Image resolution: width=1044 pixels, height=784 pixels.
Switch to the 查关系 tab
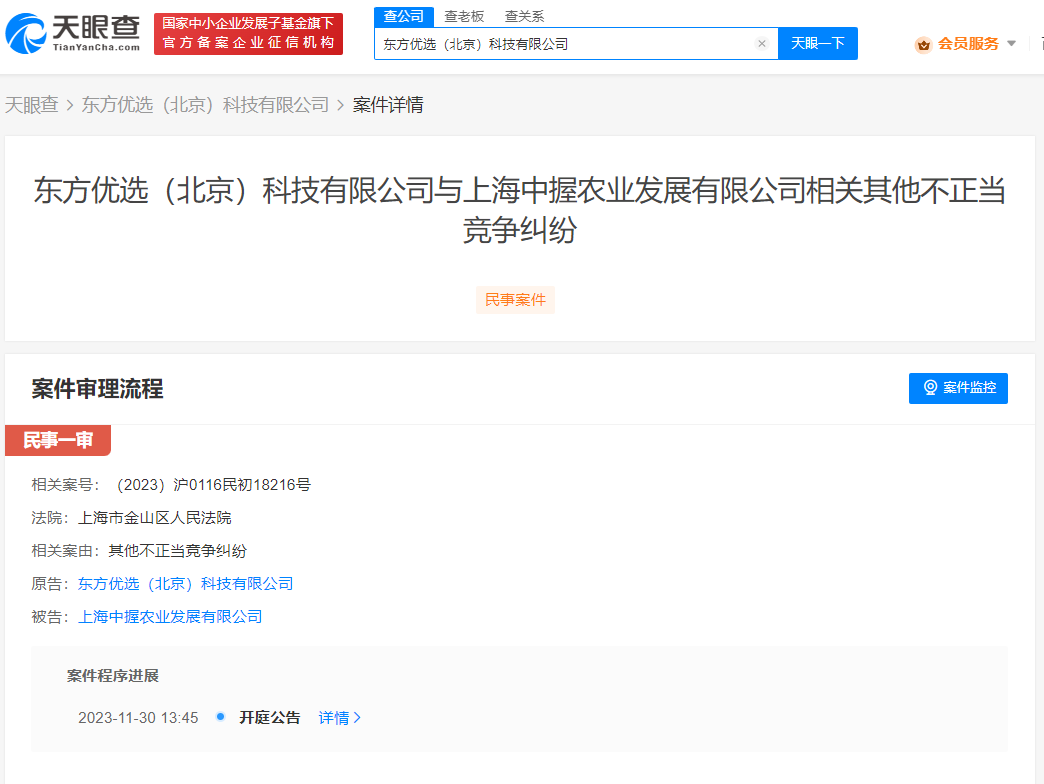(524, 16)
